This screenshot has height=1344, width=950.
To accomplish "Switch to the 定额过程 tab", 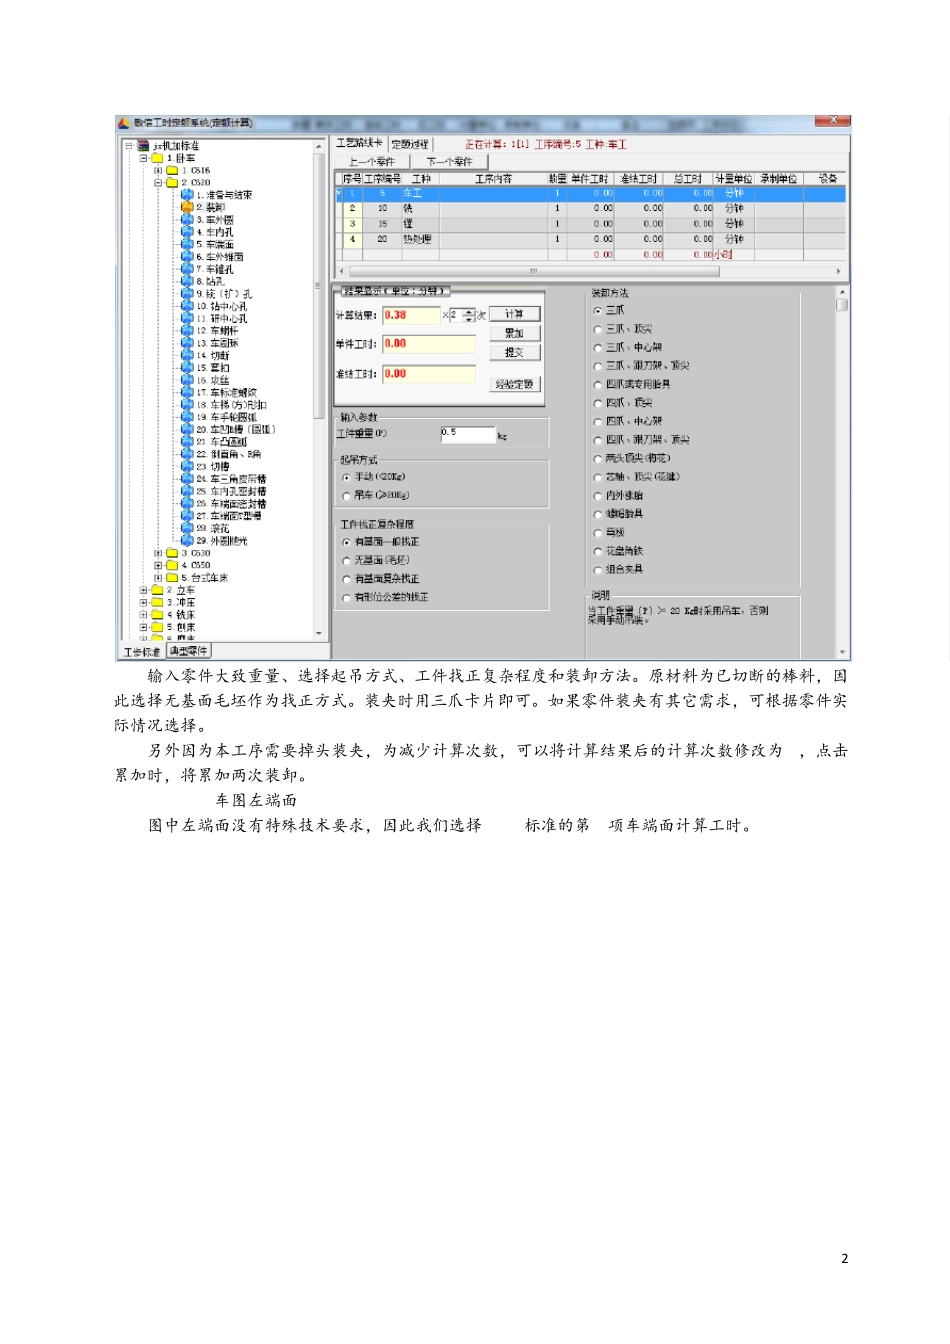I will tap(410, 144).
